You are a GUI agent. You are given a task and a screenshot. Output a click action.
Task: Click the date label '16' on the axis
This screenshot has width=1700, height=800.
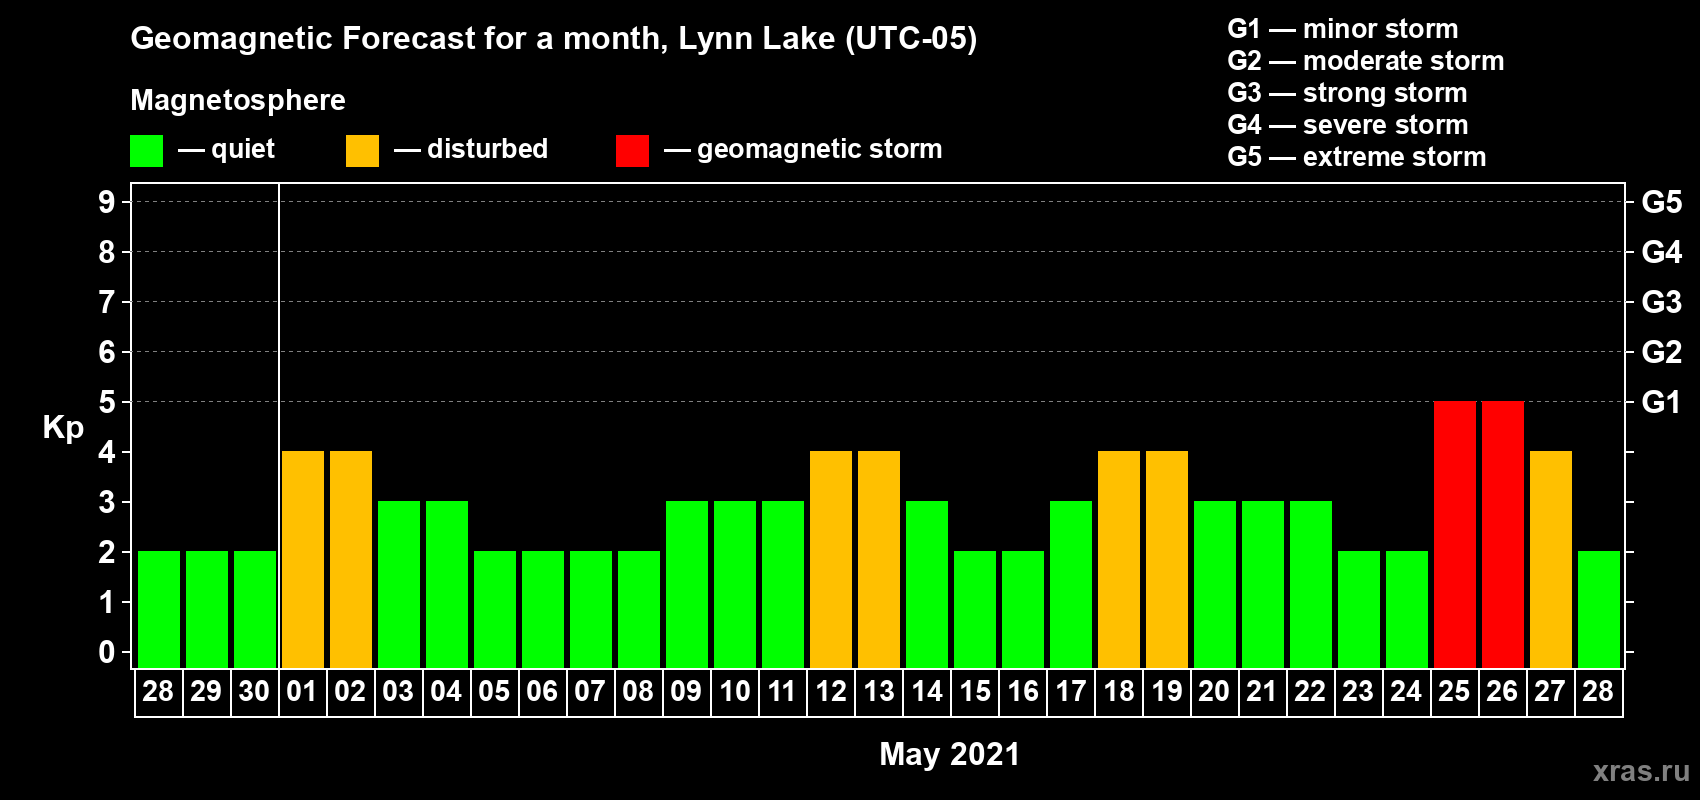click(1022, 692)
